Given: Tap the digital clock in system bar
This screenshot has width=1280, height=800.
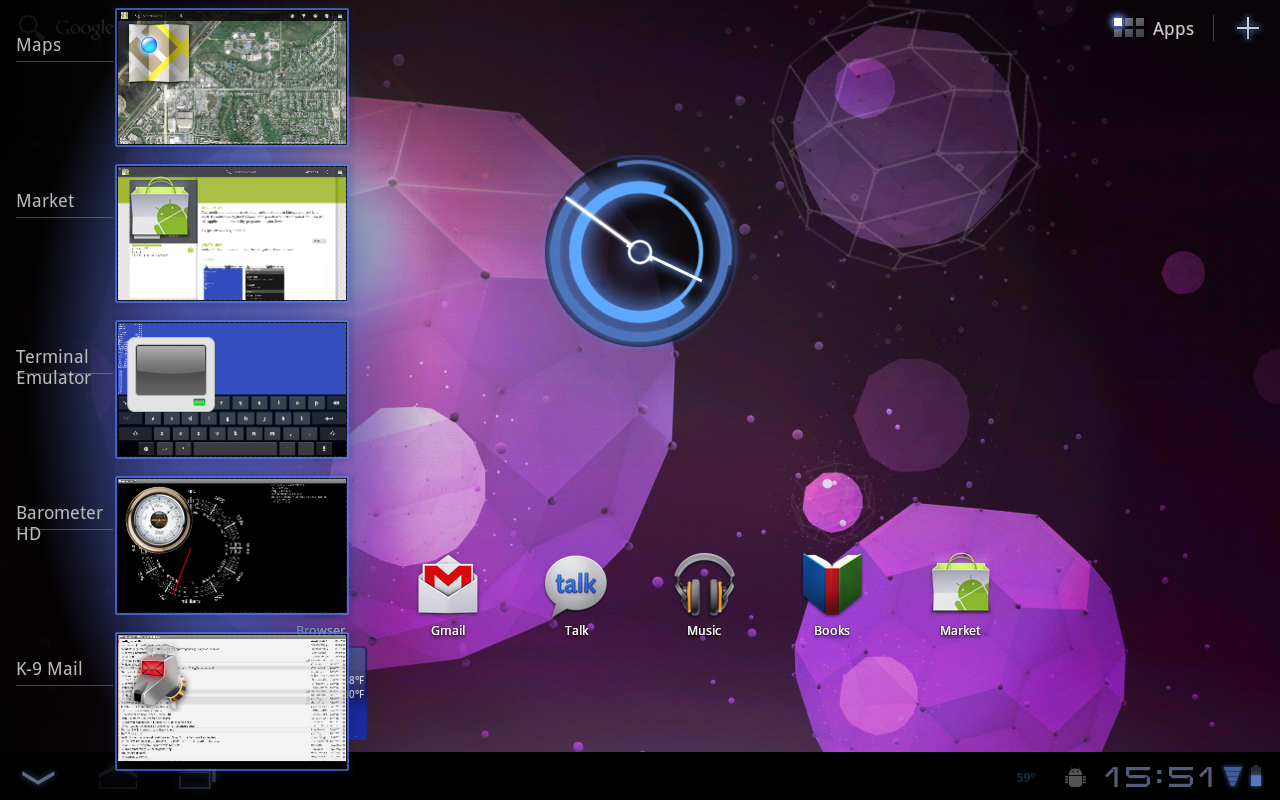Looking at the screenshot, I should tap(1159, 777).
